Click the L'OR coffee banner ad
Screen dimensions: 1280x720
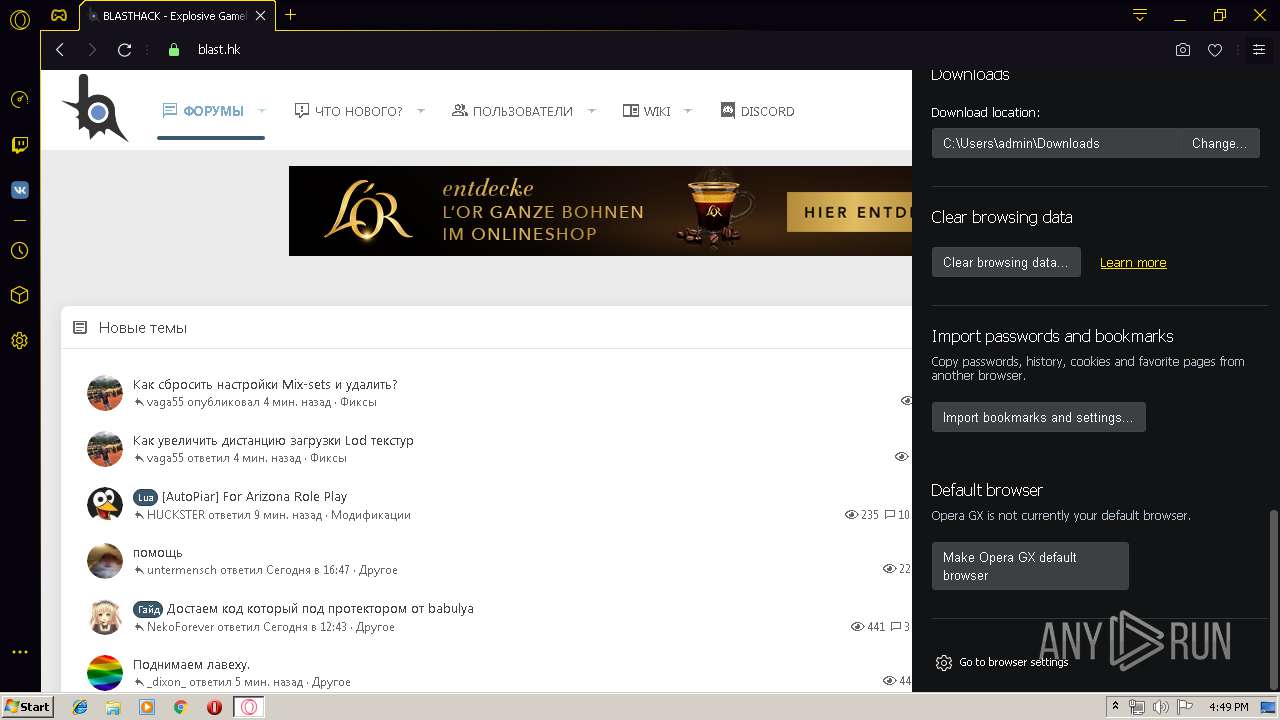[x=600, y=211]
